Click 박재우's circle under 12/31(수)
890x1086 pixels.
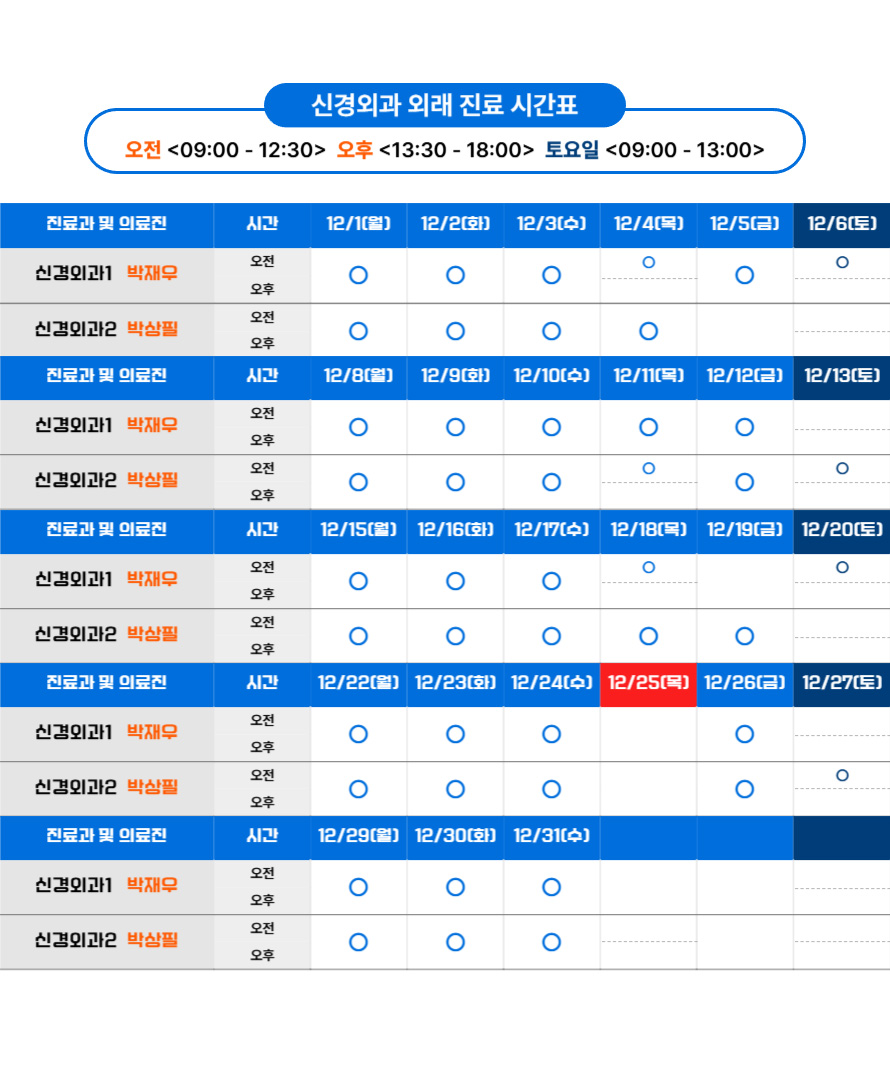(551, 887)
